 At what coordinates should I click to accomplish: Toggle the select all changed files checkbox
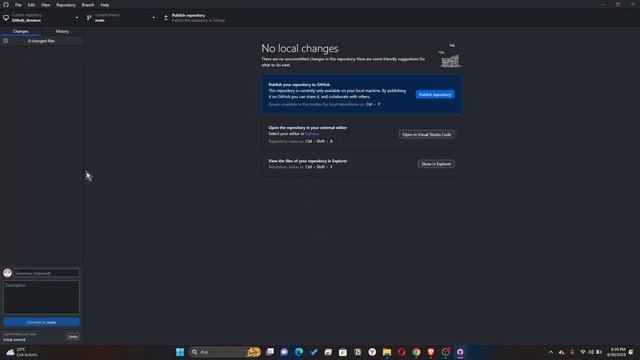click(x=5, y=41)
